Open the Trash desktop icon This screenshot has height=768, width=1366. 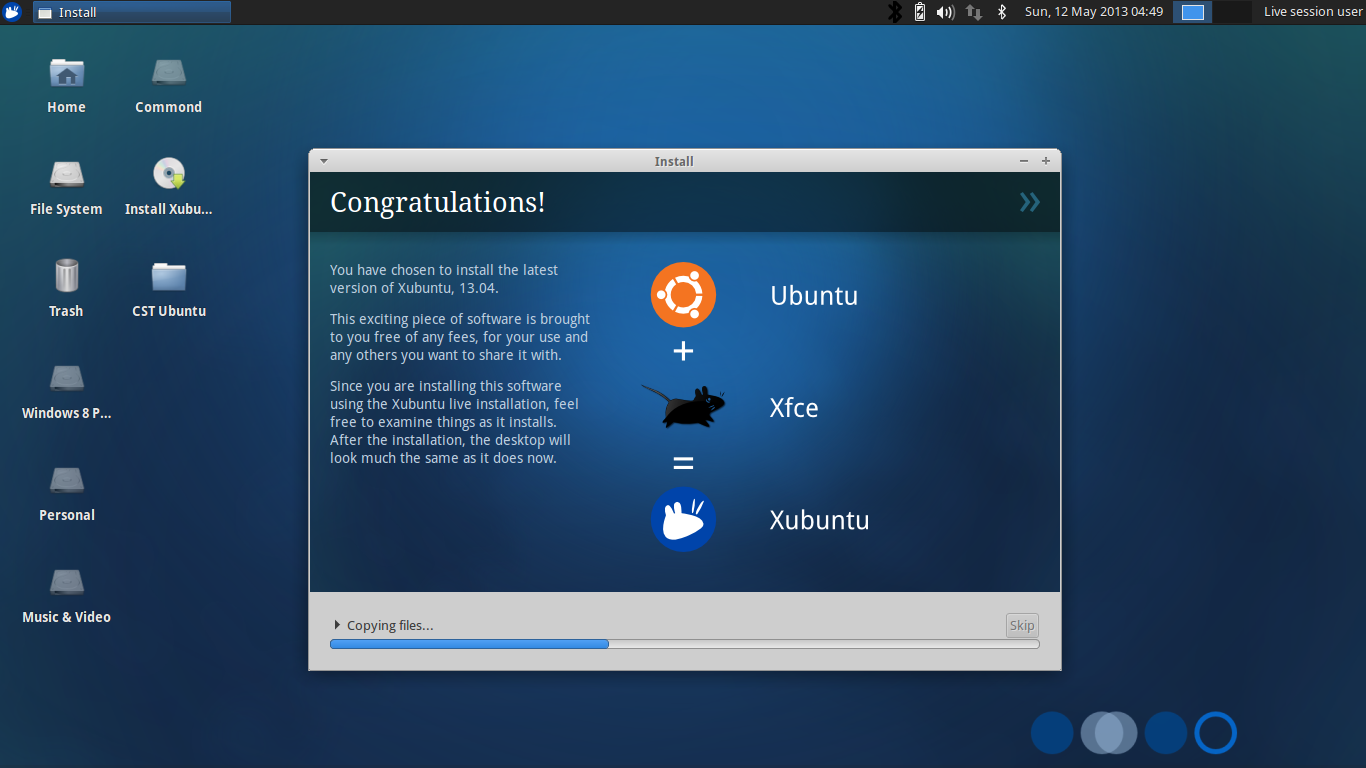[x=66, y=276]
